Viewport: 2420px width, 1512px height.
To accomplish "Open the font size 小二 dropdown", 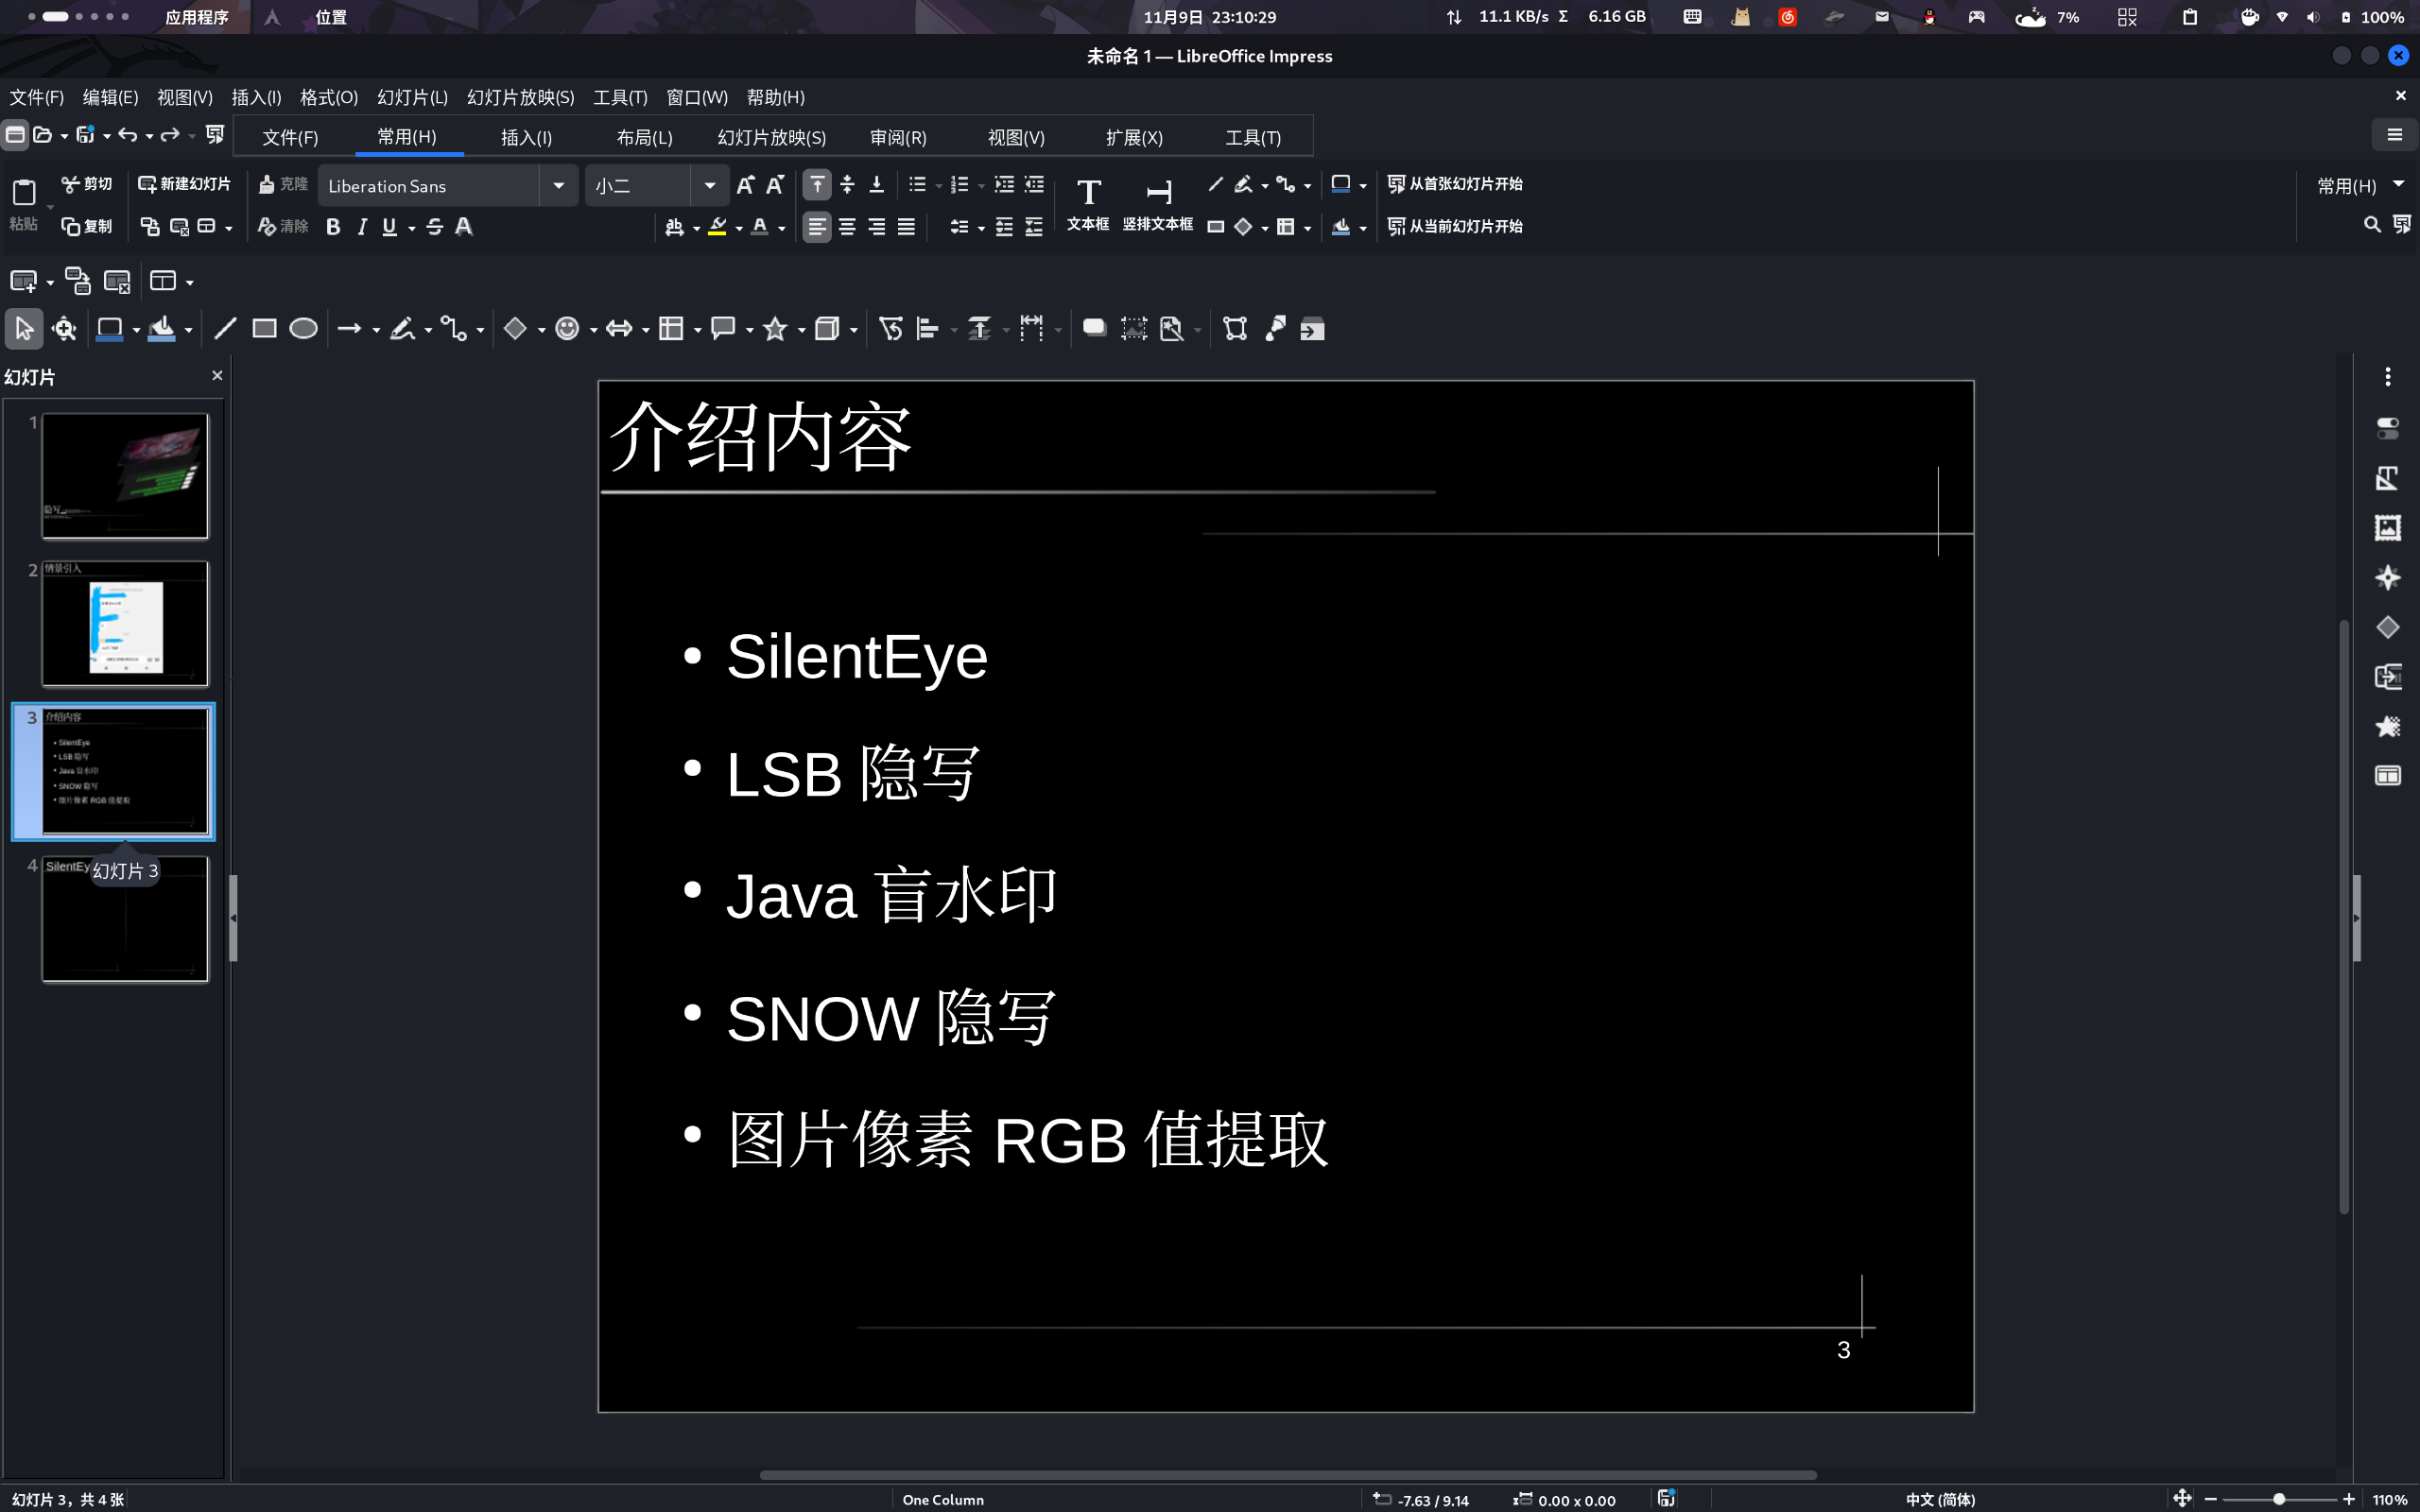I will point(709,186).
